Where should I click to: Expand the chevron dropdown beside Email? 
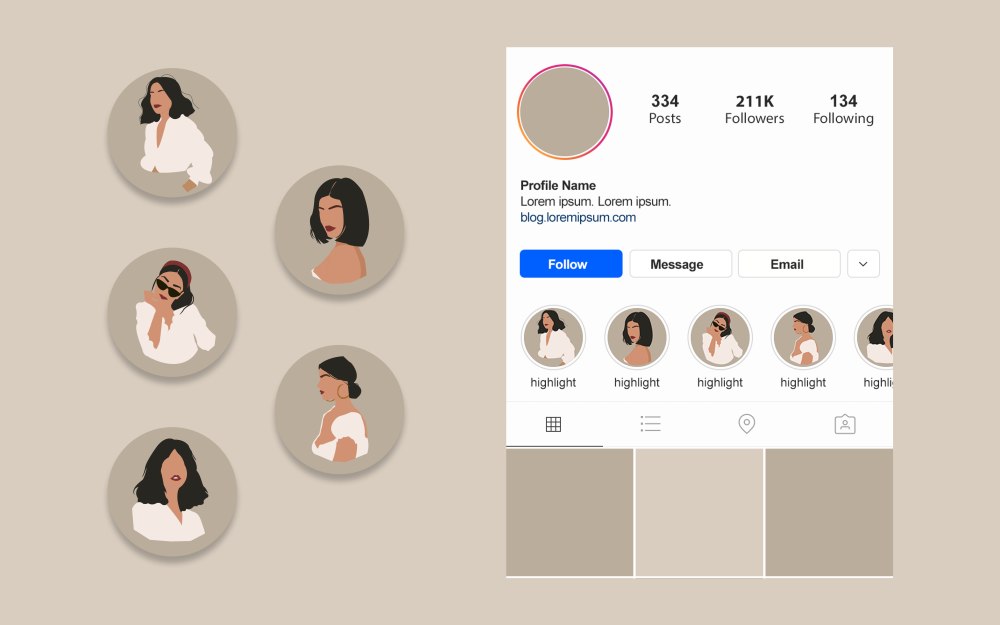click(x=864, y=264)
